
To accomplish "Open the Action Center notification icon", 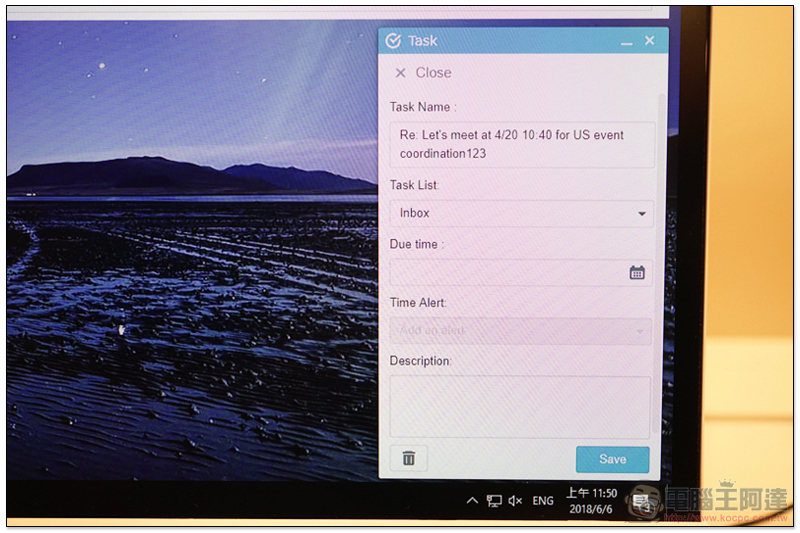I will click(642, 501).
